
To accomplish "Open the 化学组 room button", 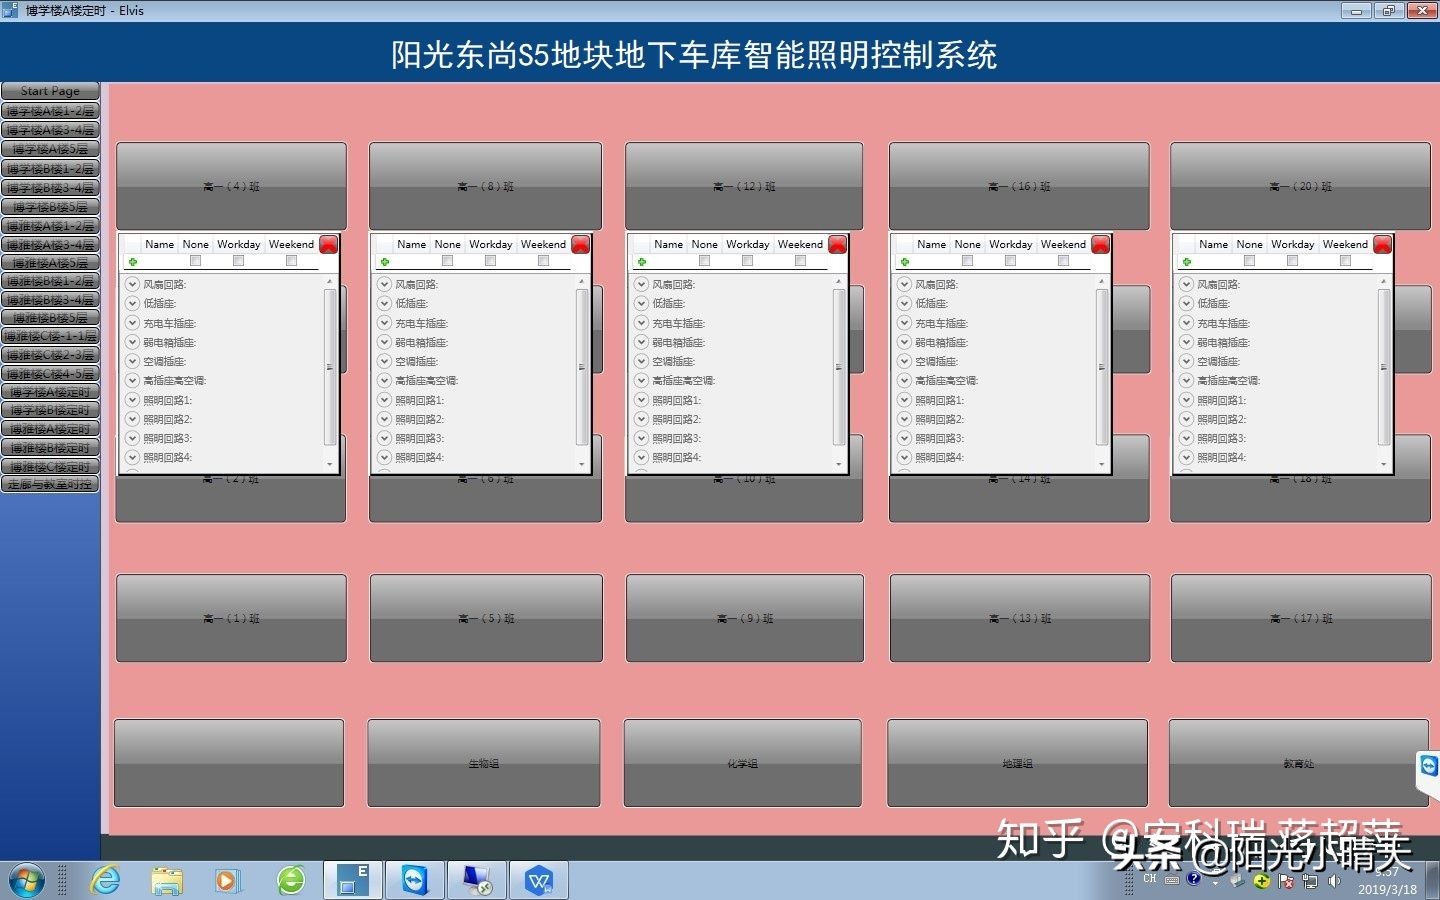I will 742,763.
